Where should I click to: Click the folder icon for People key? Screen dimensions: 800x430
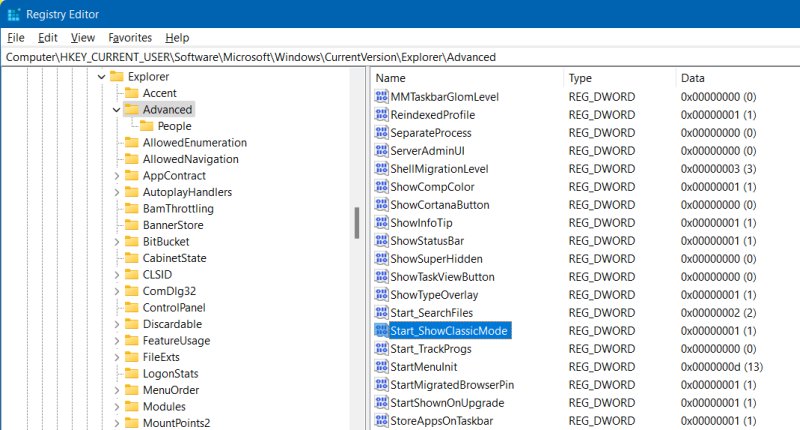(x=146, y=126)
